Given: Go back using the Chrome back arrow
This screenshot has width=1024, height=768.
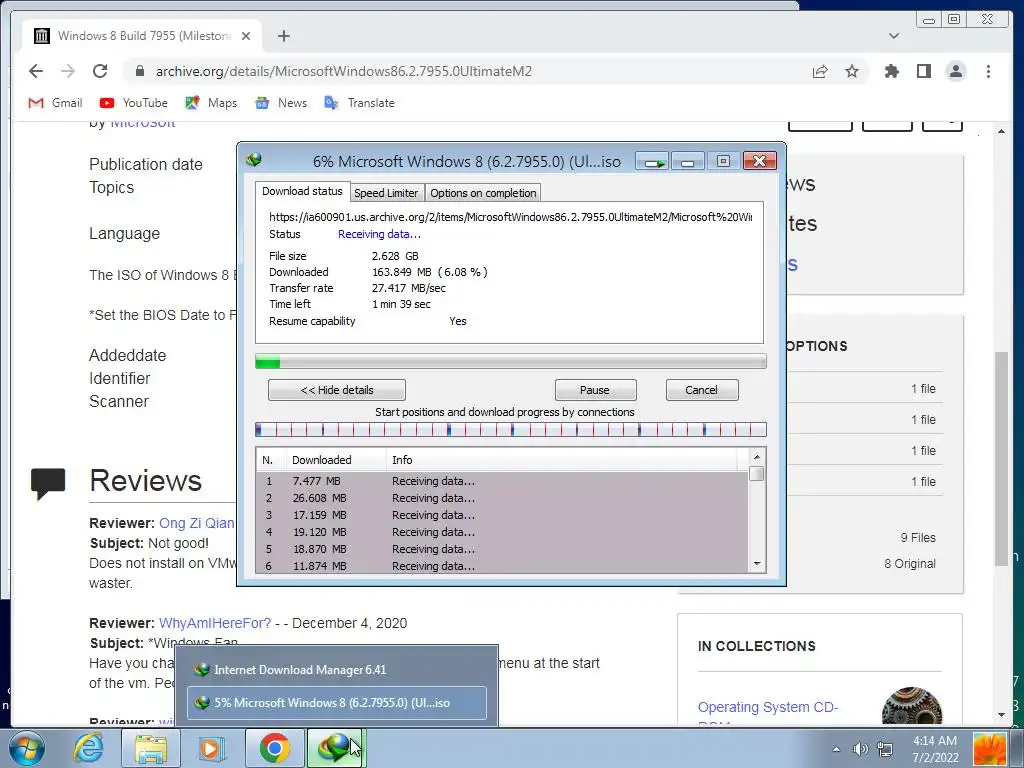Looking at the screenshot, I should (x=36, y=71).
